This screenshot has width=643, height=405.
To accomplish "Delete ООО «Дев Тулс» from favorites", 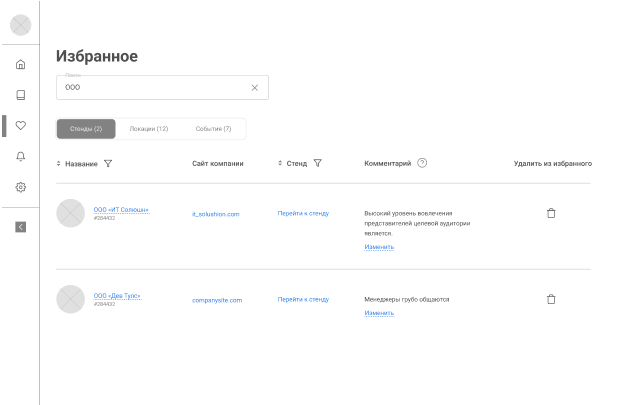I will 551,299.
